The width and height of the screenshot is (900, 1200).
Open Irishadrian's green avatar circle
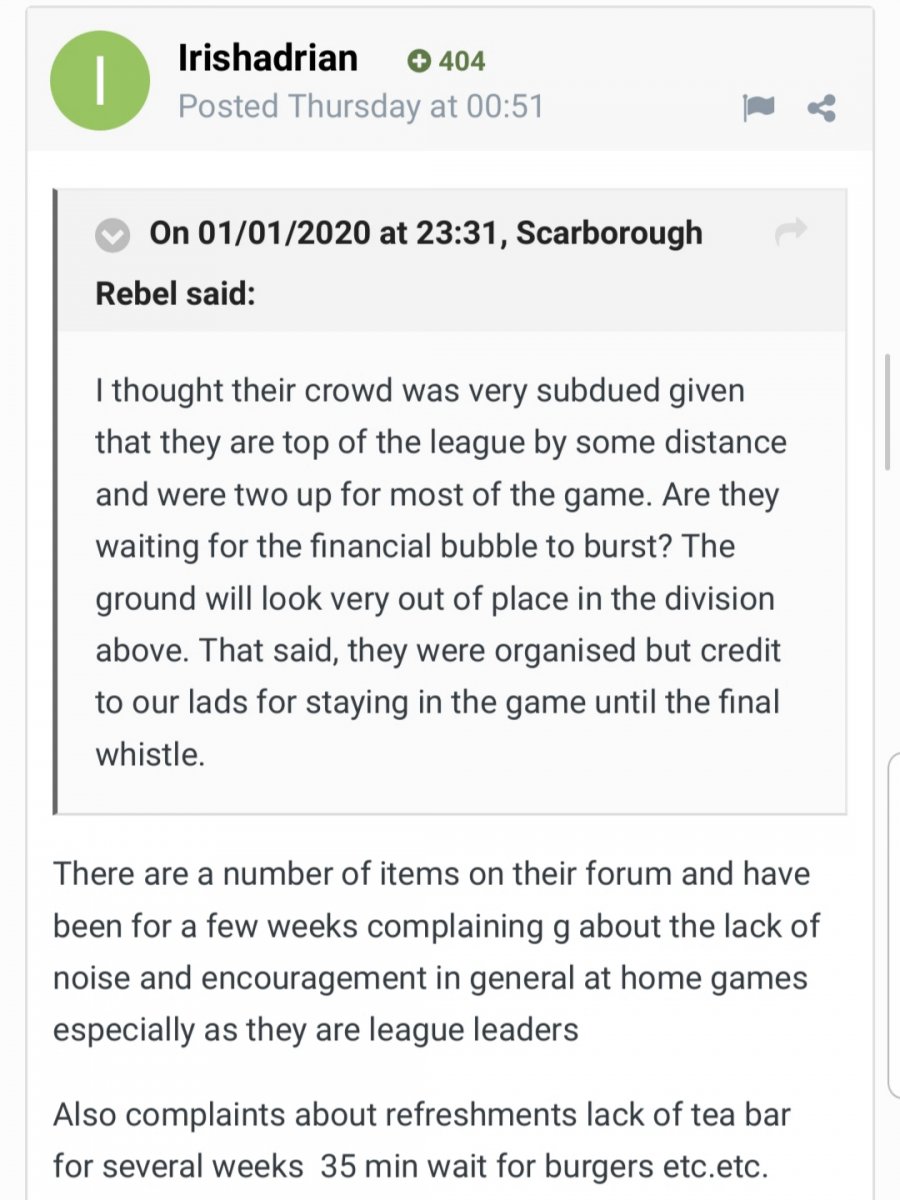pos(100,81)
